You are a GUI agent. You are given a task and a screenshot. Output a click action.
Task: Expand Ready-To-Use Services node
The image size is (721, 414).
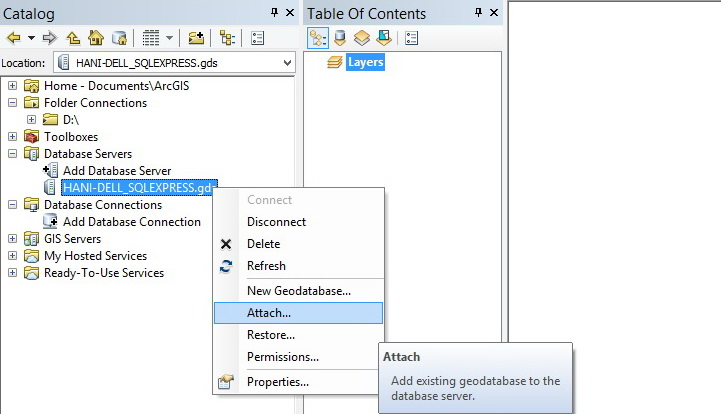click(12, 273)
